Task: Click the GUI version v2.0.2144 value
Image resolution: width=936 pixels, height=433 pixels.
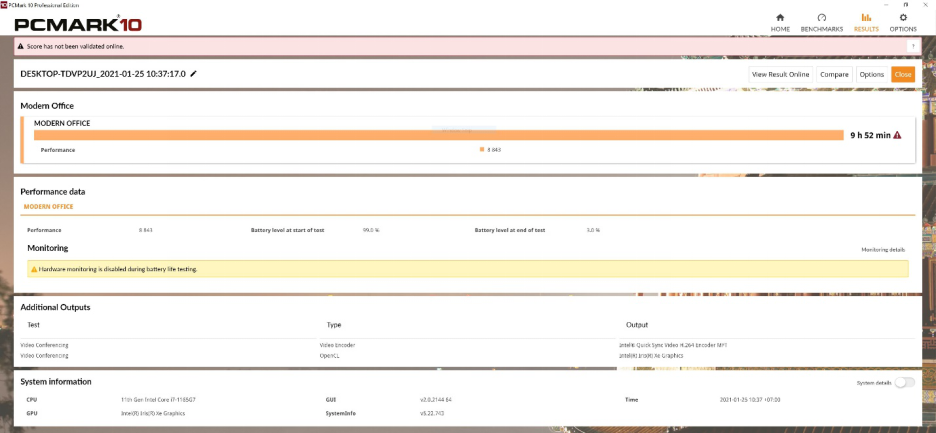Action: point(436,400)
